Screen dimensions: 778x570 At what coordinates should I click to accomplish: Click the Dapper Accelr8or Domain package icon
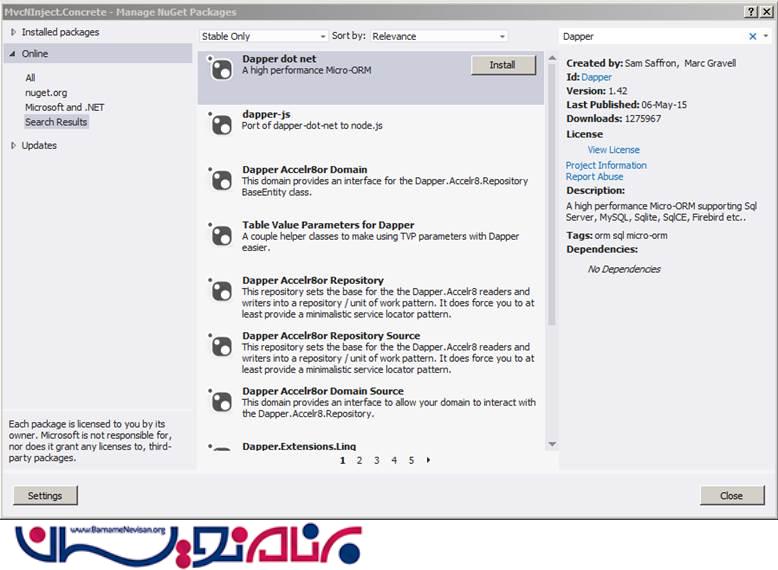pos(219,180)
